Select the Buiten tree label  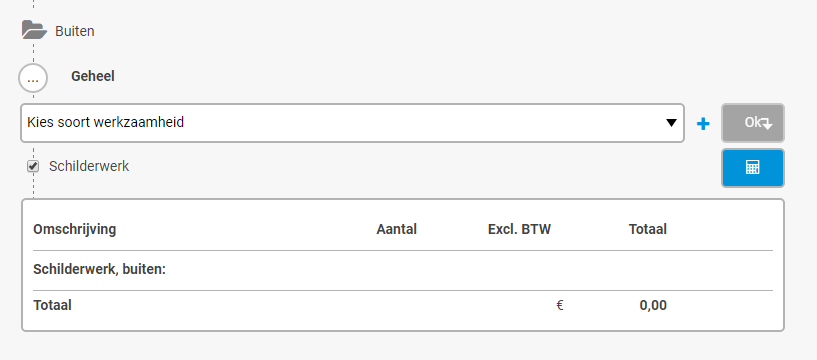coord(75,31)
